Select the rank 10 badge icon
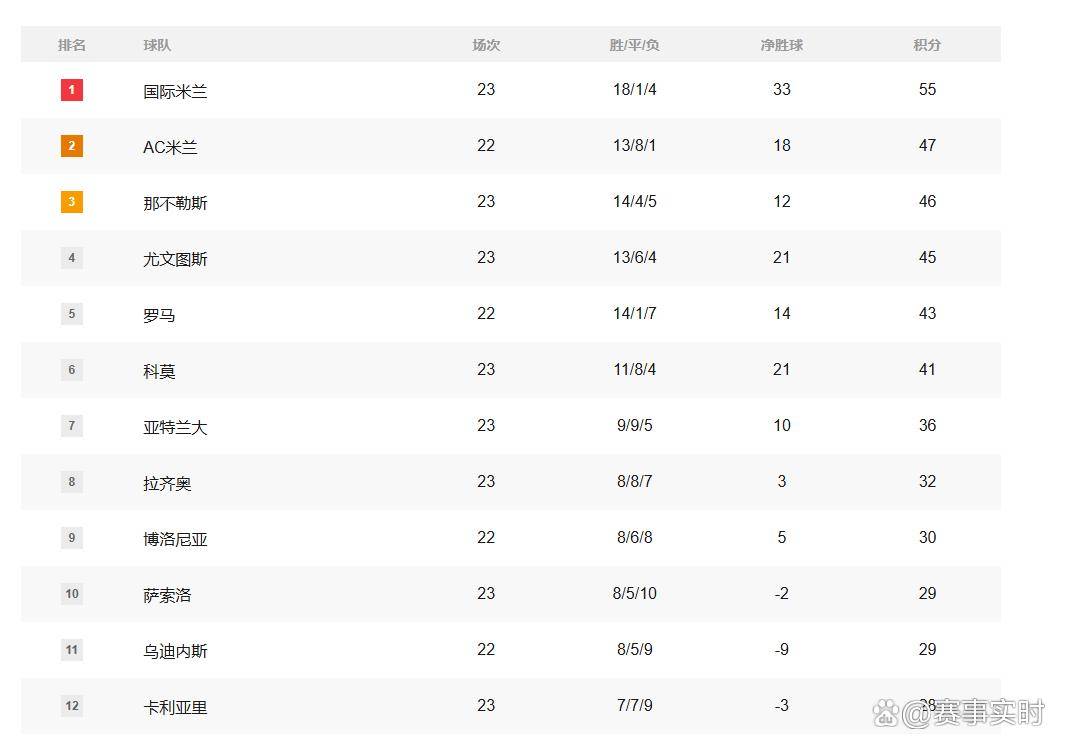This screenshot has width=1066, height=750. 71,594
